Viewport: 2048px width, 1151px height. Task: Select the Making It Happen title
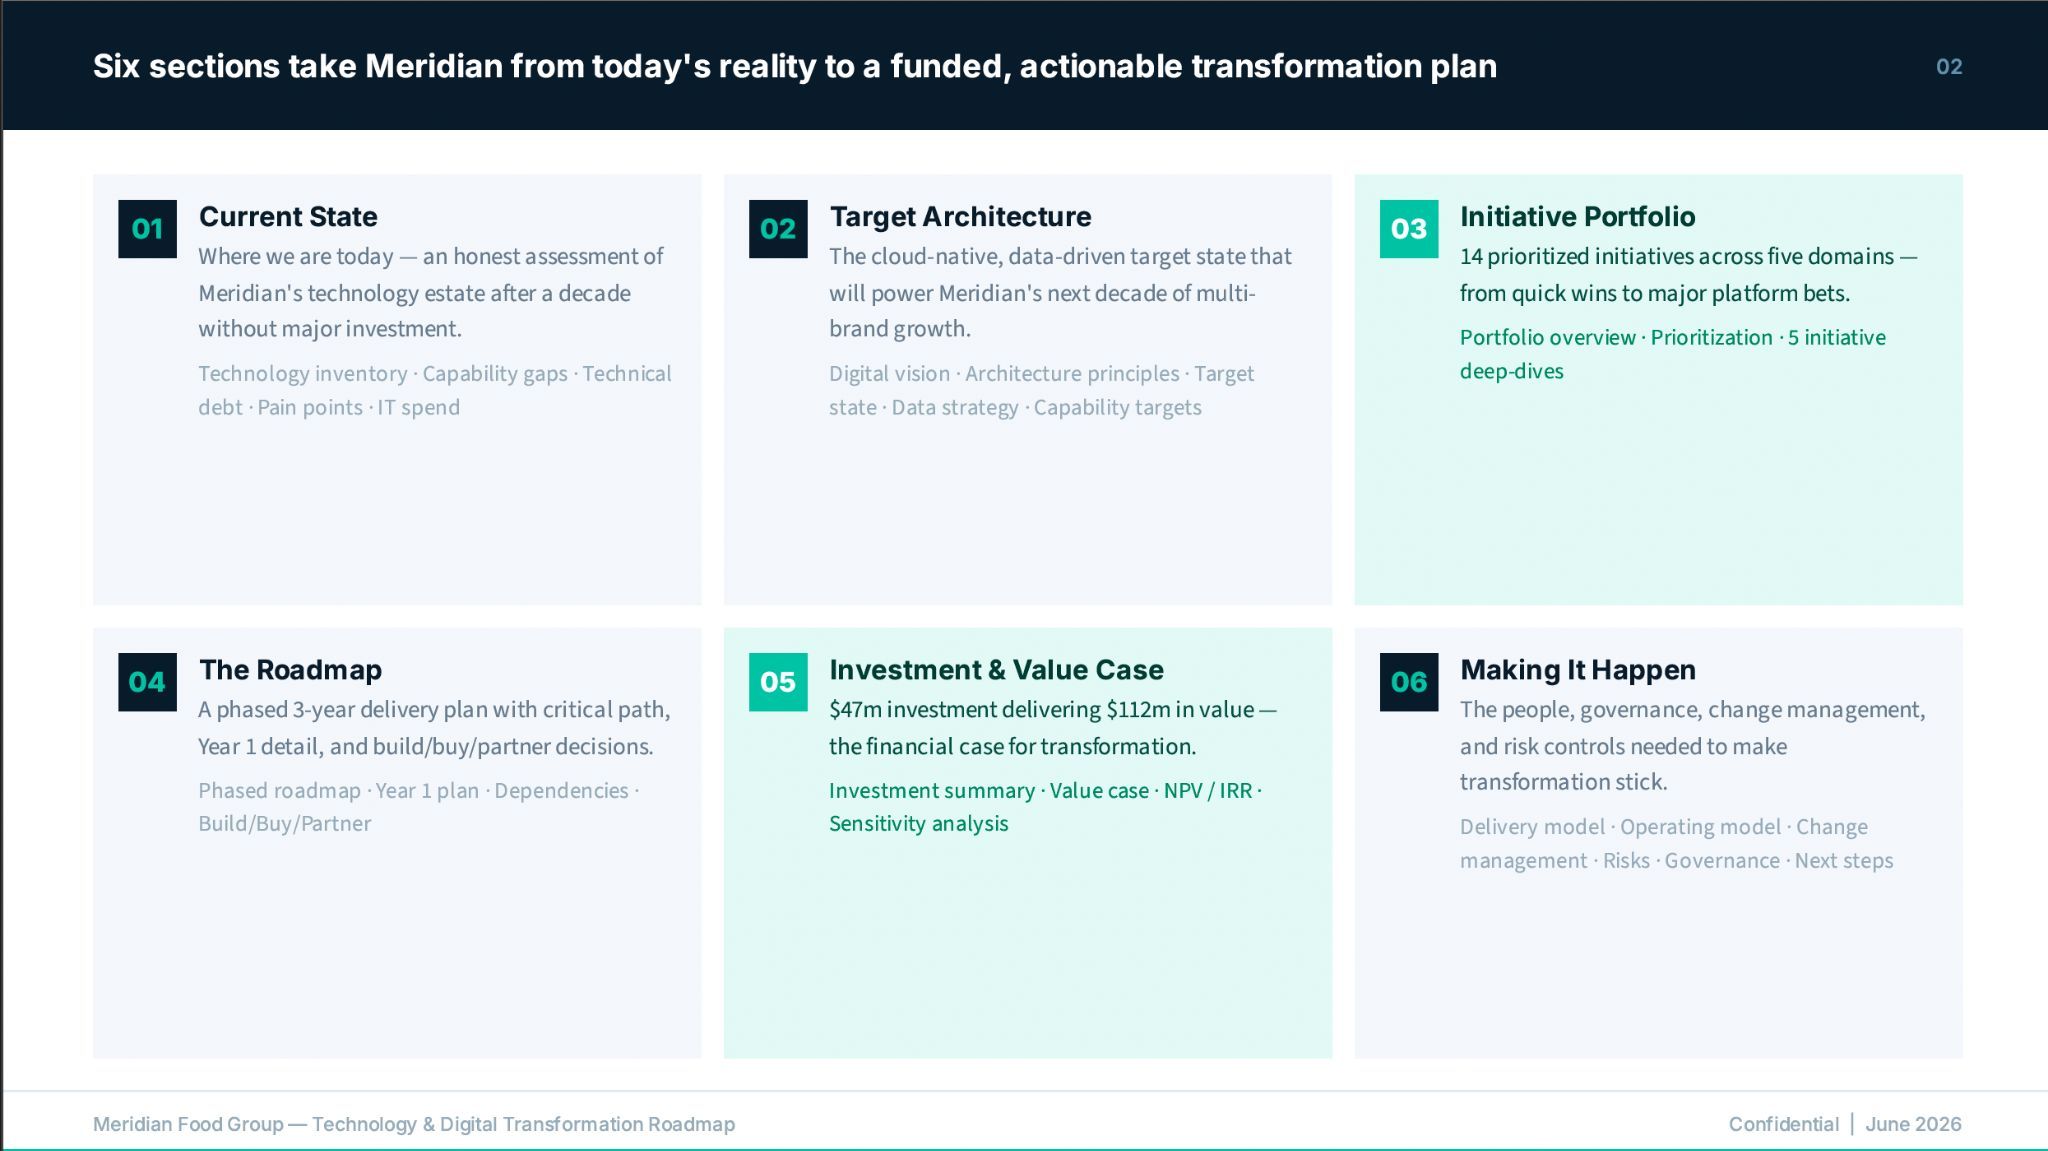(1577, 670)
